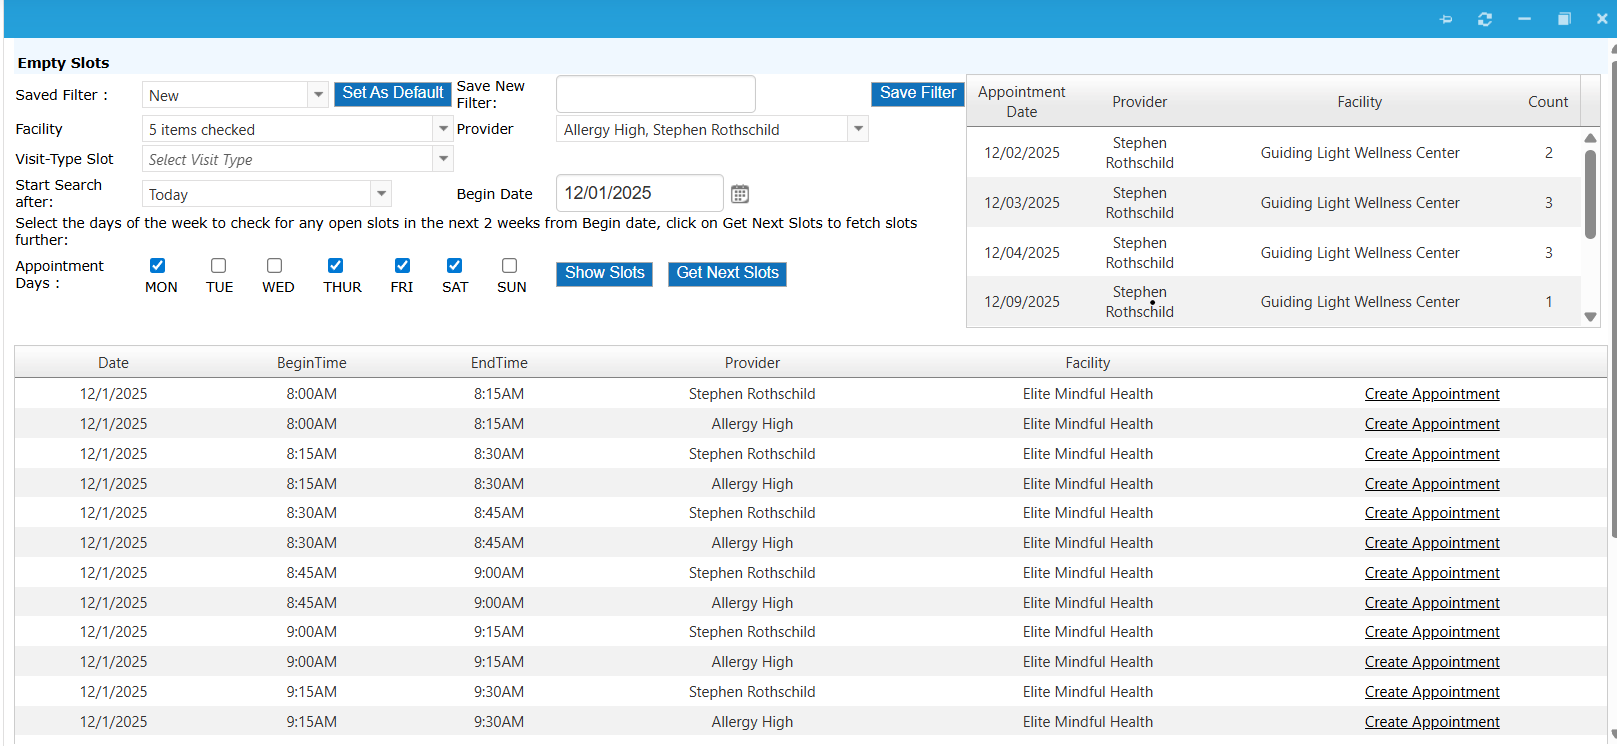Viewport: 1617px width, 746px height.
Task: Click the summary grid scroll-down arrow
Action: (1590, 317)
